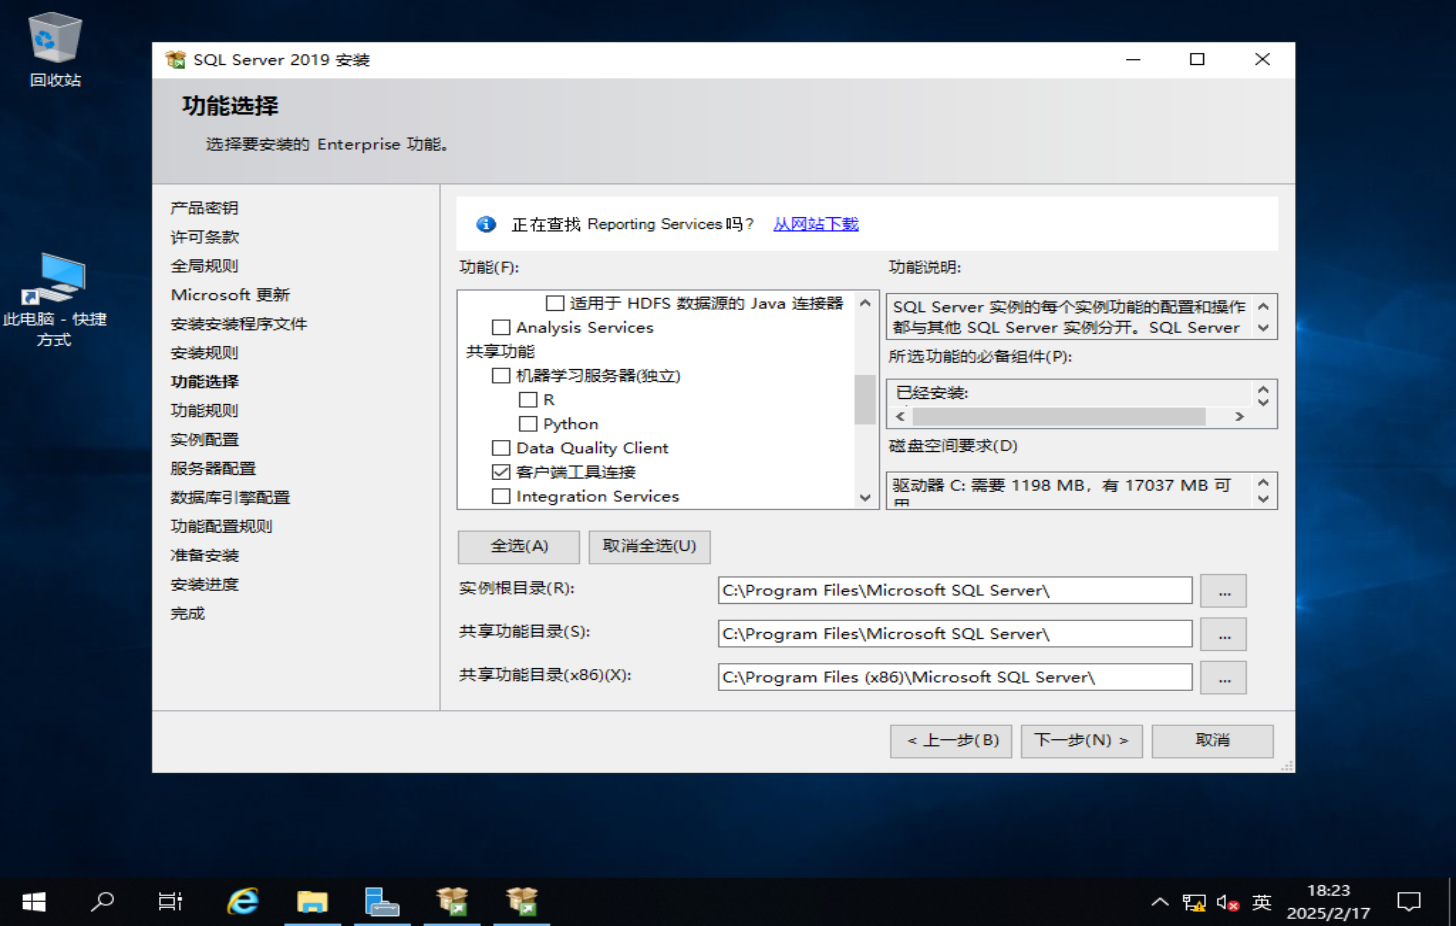1456x926 pixels.
Task: Click the 取消 cancel button
Action: pyautogui.click(x=1213, y=741)
